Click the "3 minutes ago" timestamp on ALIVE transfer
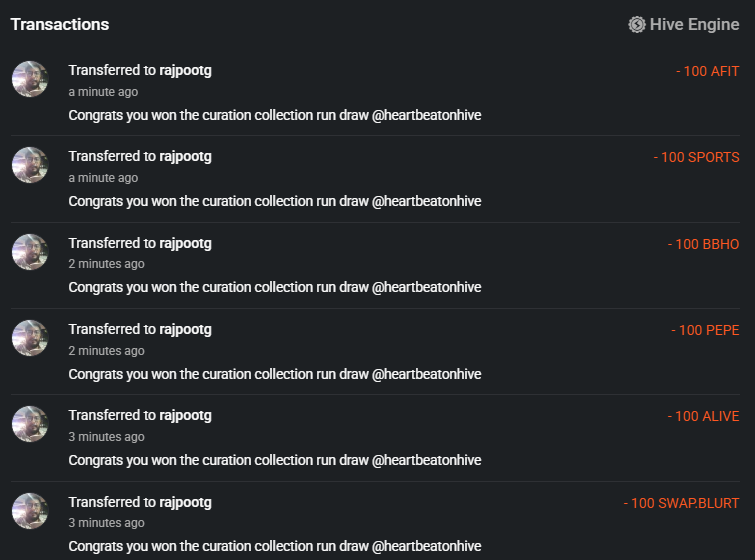The width and height of the screenshot is (755, 560). pos(106,437)
